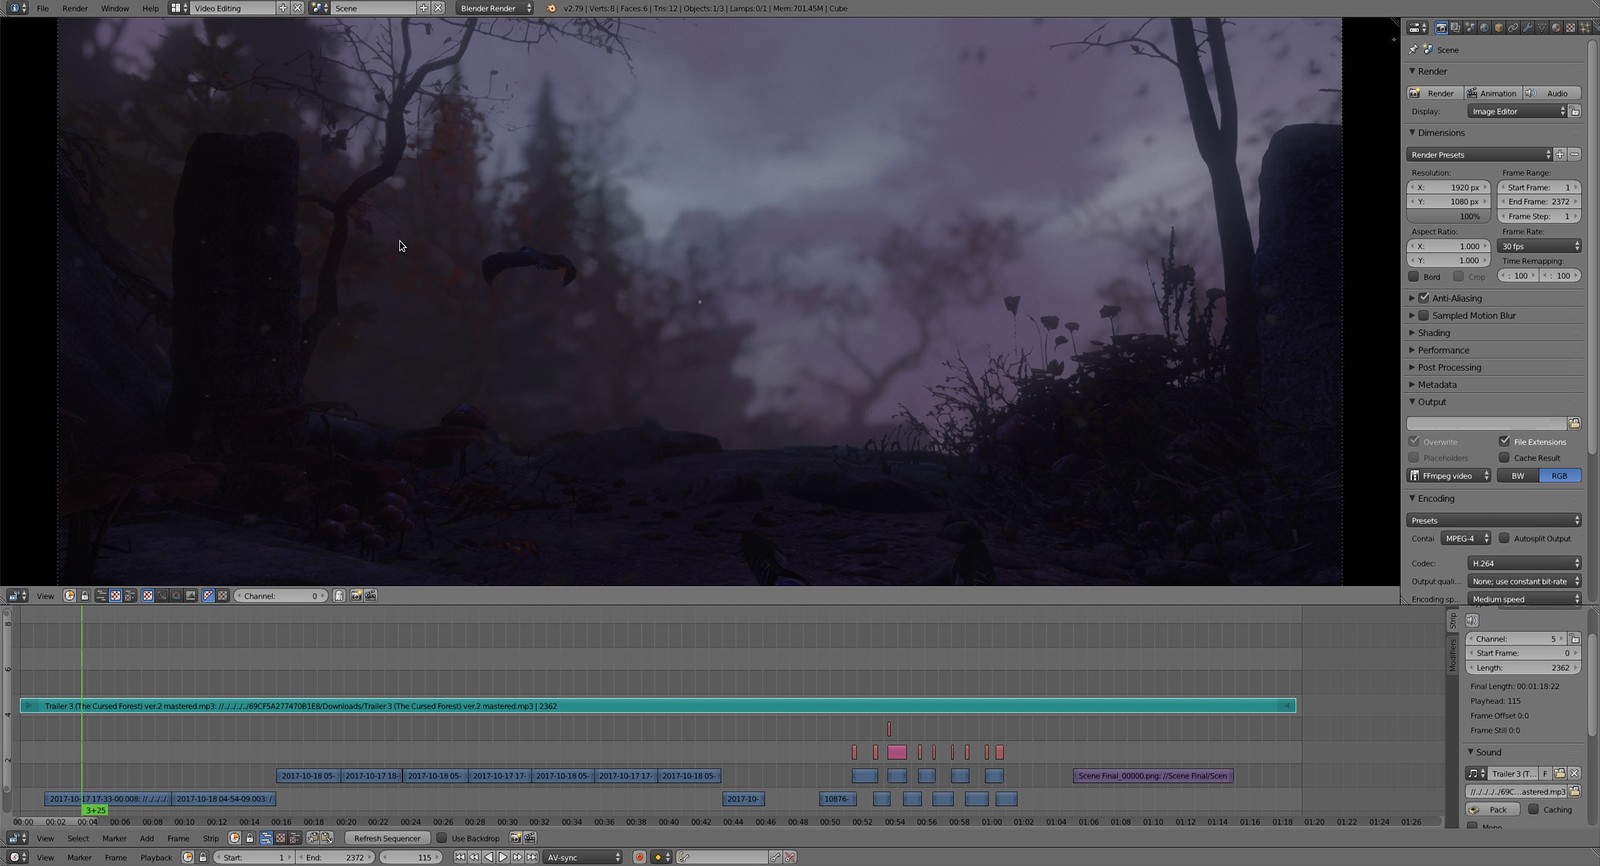Screen dimensions: 1600x866
Task: Toggle the Use Backdrop checkbox
Action: pos(442,838)
